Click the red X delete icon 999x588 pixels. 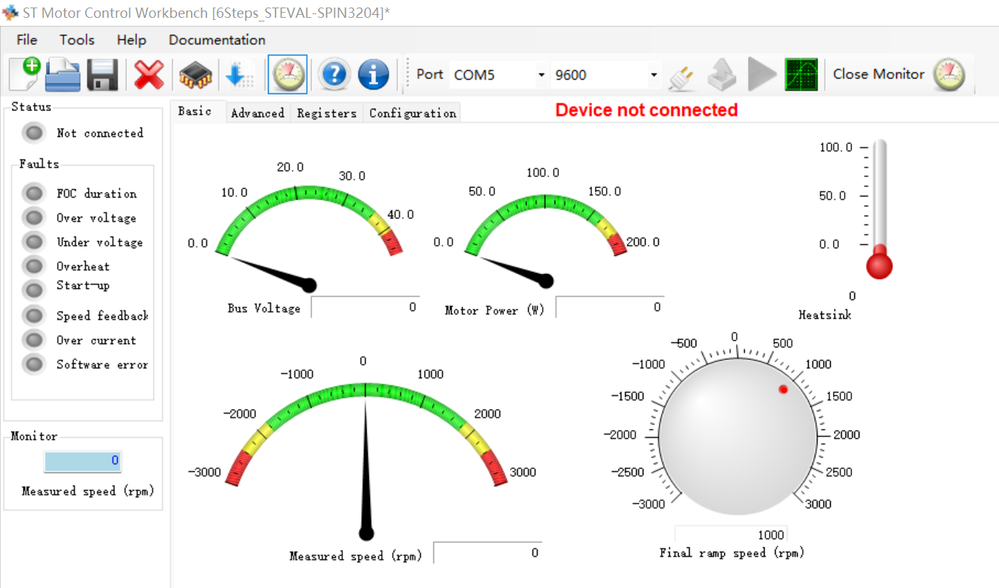148,75
